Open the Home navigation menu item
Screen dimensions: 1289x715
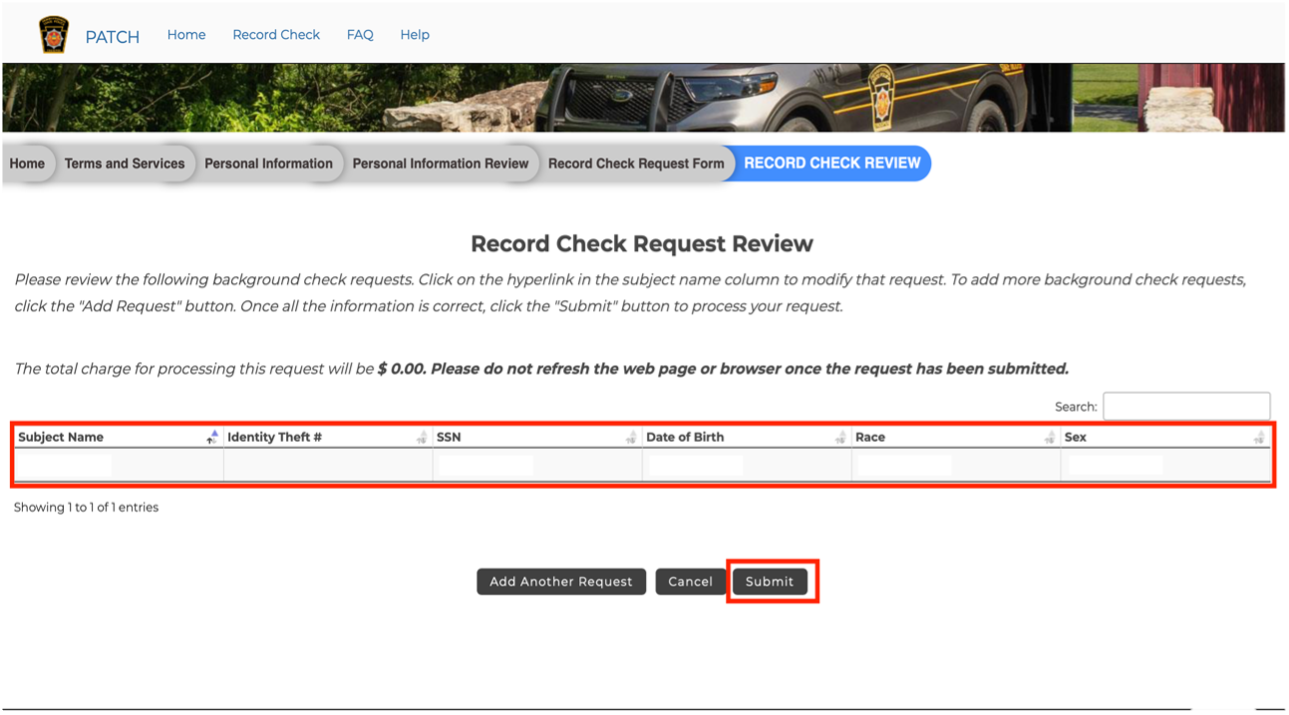pos(186,35)
